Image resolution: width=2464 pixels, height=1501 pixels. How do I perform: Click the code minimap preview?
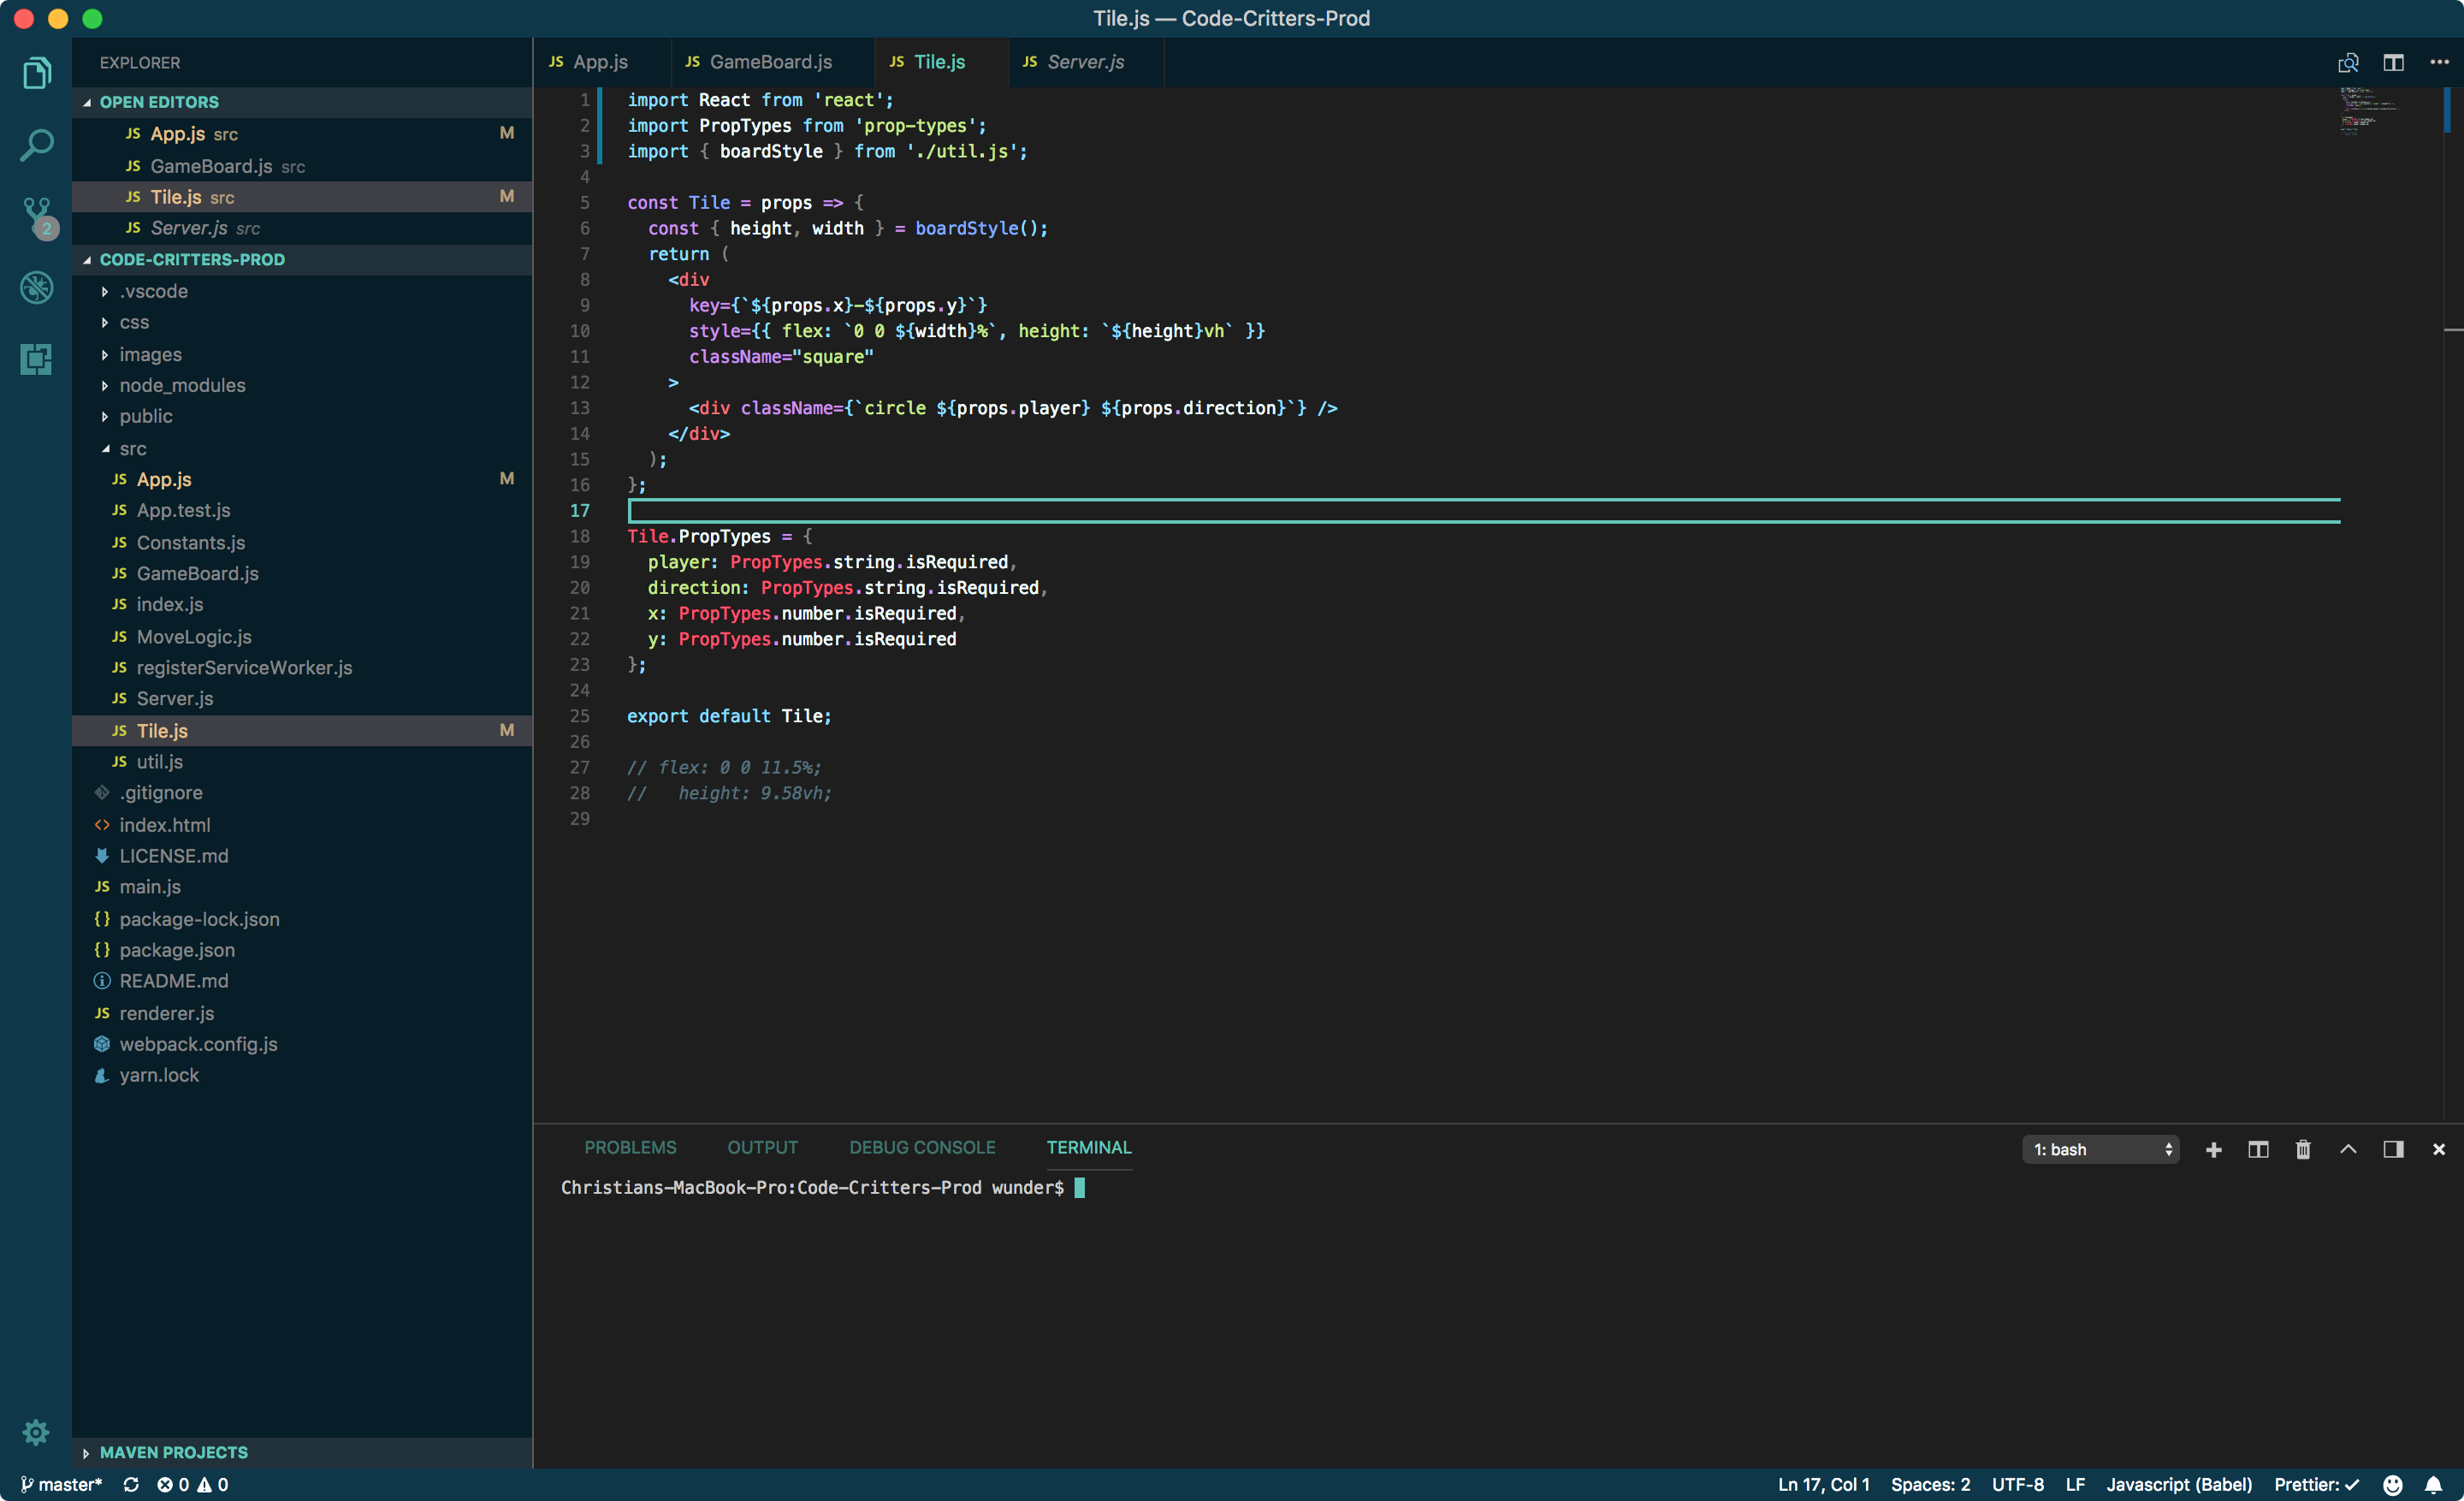click(x=2368, y=110)
